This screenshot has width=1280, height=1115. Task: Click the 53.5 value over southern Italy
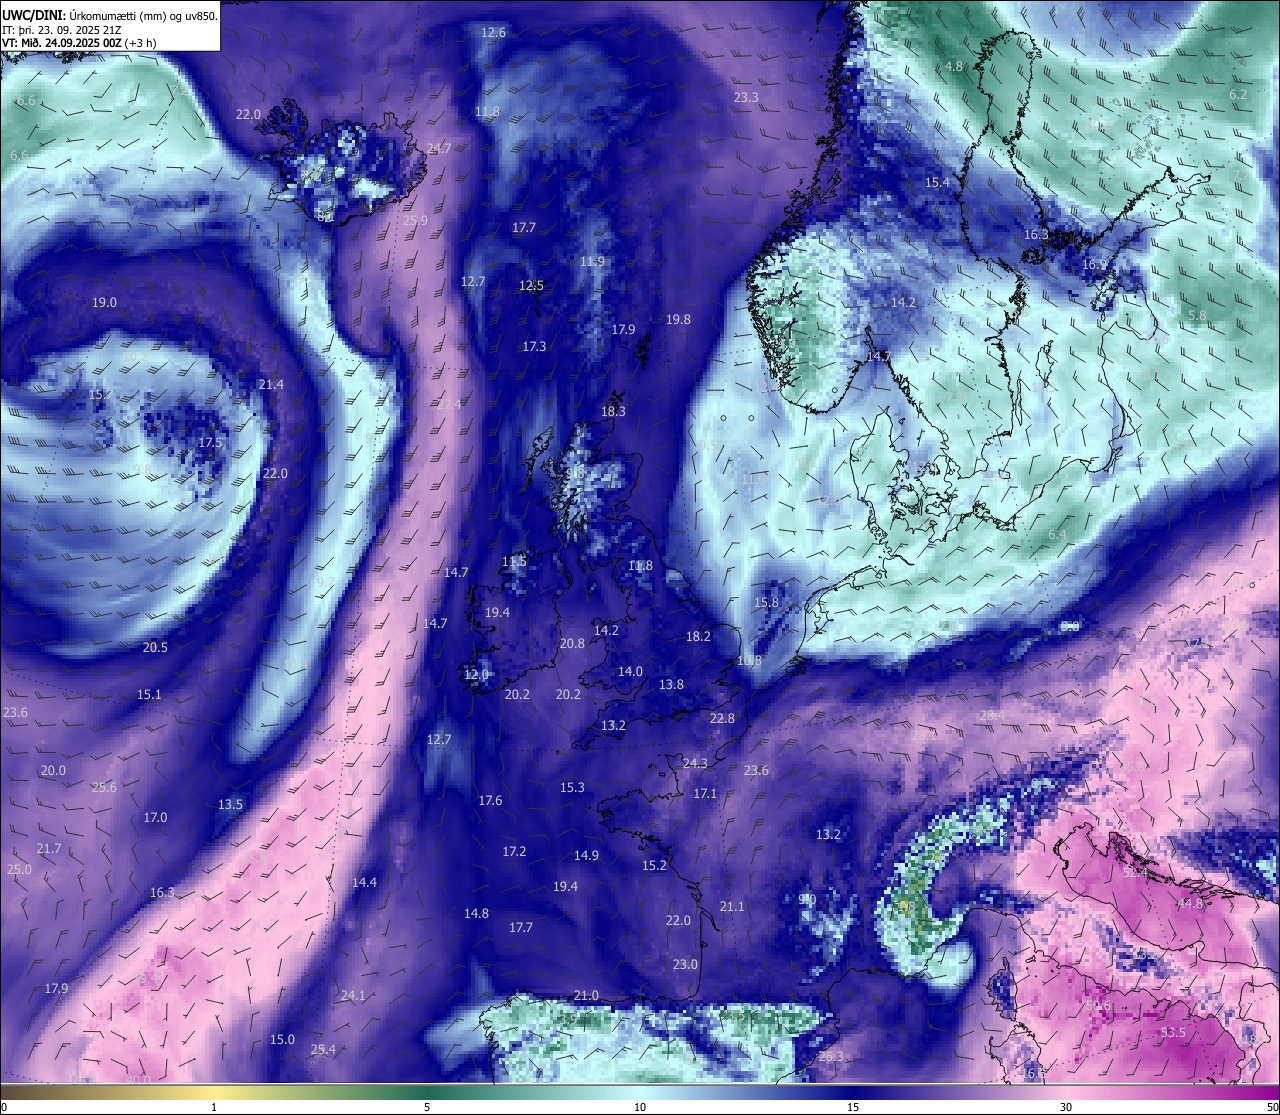click(1173, 1033)
